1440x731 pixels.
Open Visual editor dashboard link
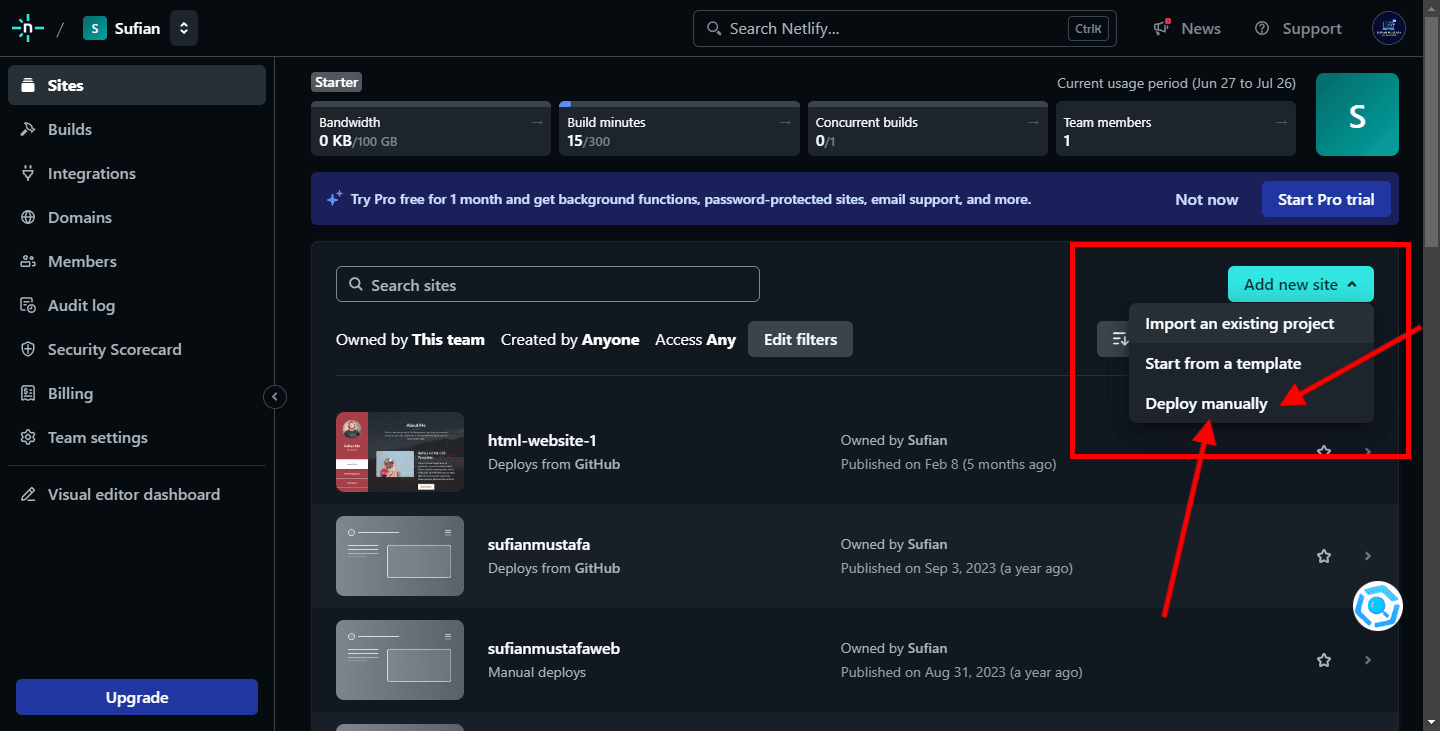click(137, 494)
